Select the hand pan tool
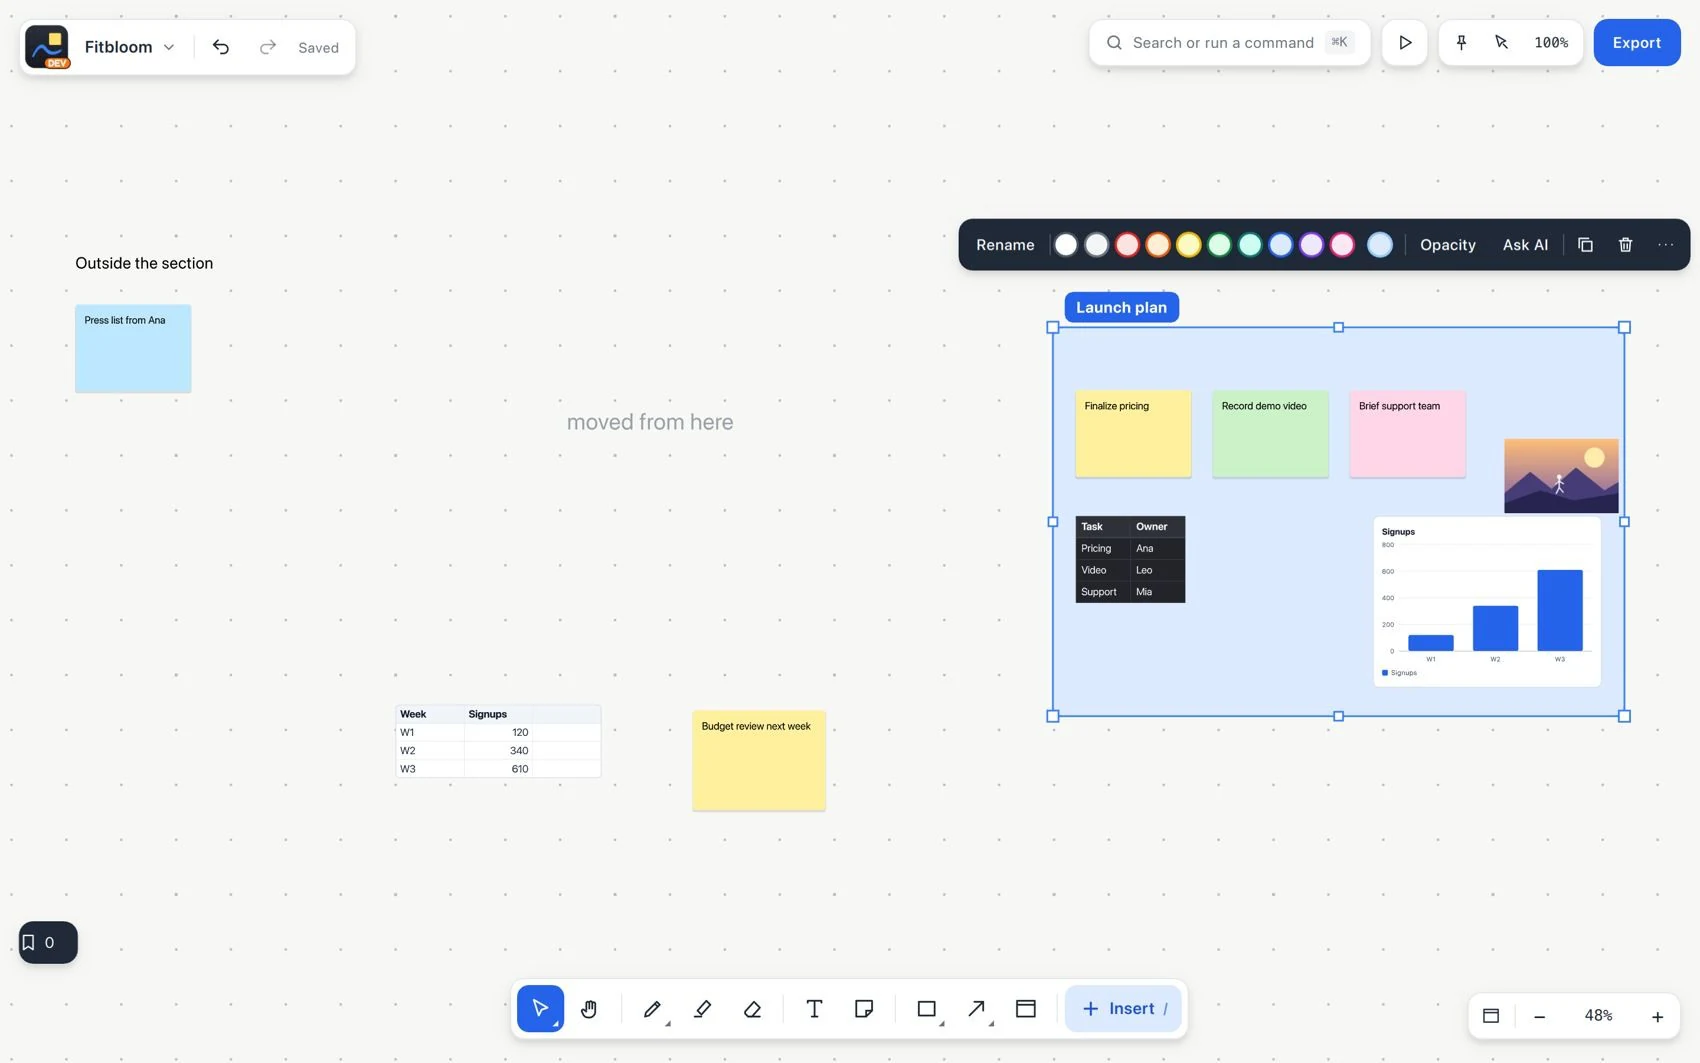The height and width of the screenshot is (1063, 1700). [x=589, y=1009]
